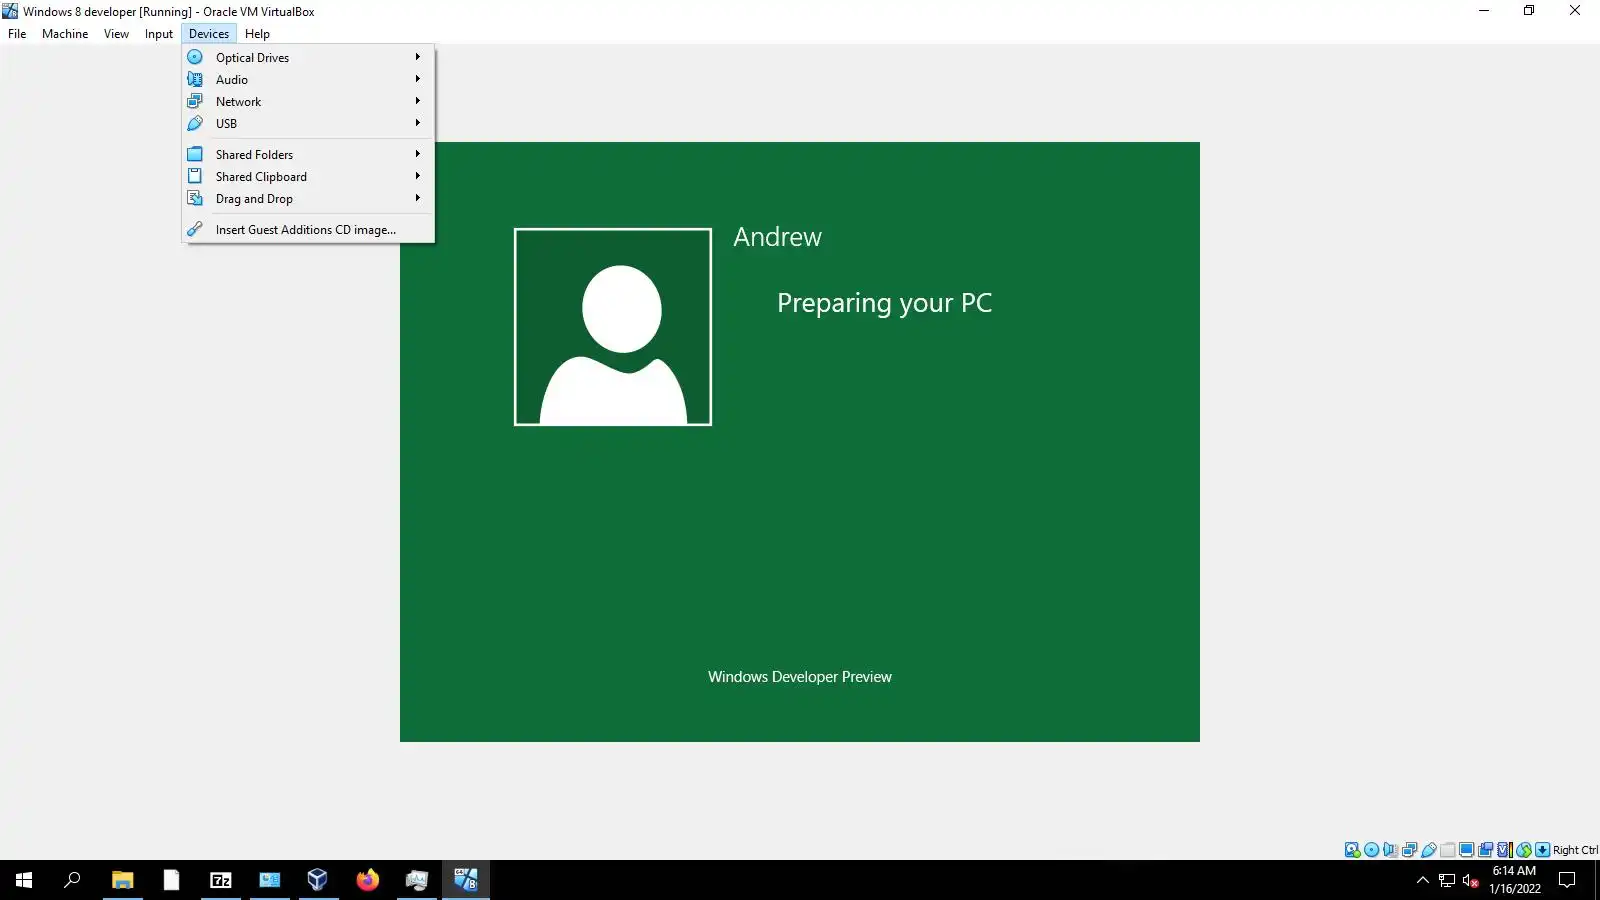
Task: Click the VirtualBox title bar app icon
Action: [10, 11]
